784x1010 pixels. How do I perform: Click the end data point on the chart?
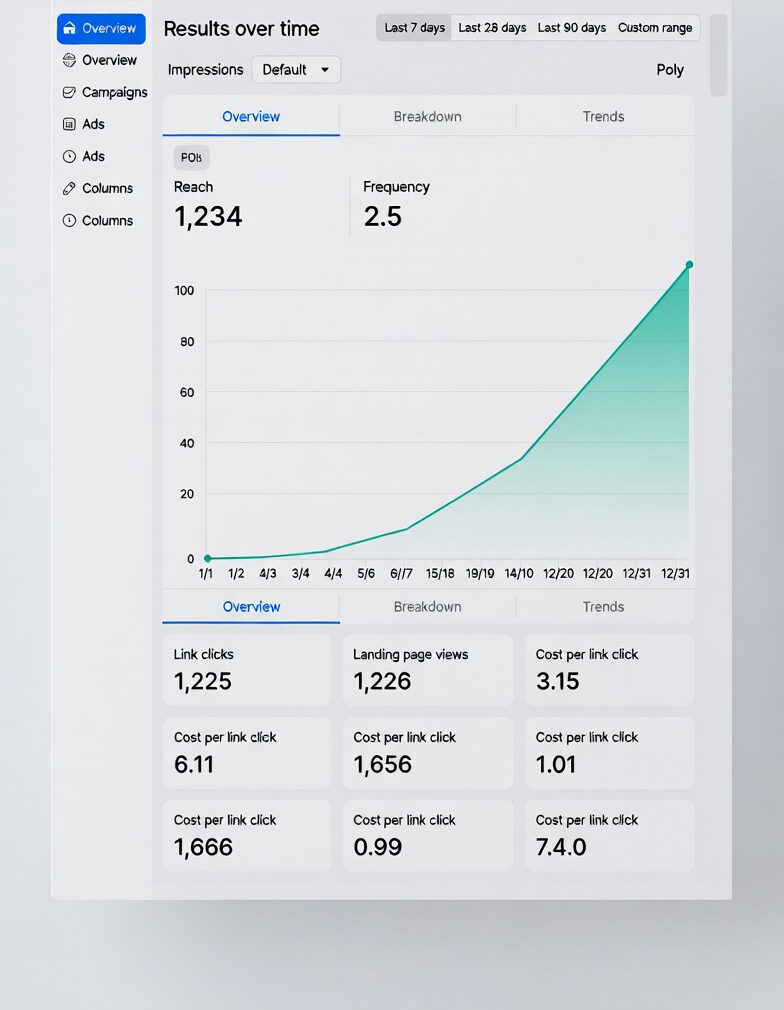click(x=689, y=265)
